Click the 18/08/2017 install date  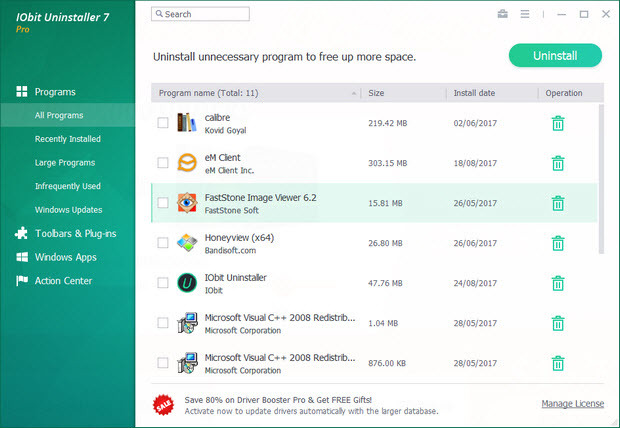click(x=475, y=163)
